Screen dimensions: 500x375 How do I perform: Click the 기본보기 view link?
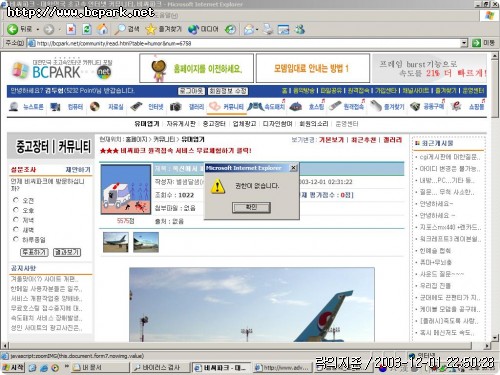[331, 140]
